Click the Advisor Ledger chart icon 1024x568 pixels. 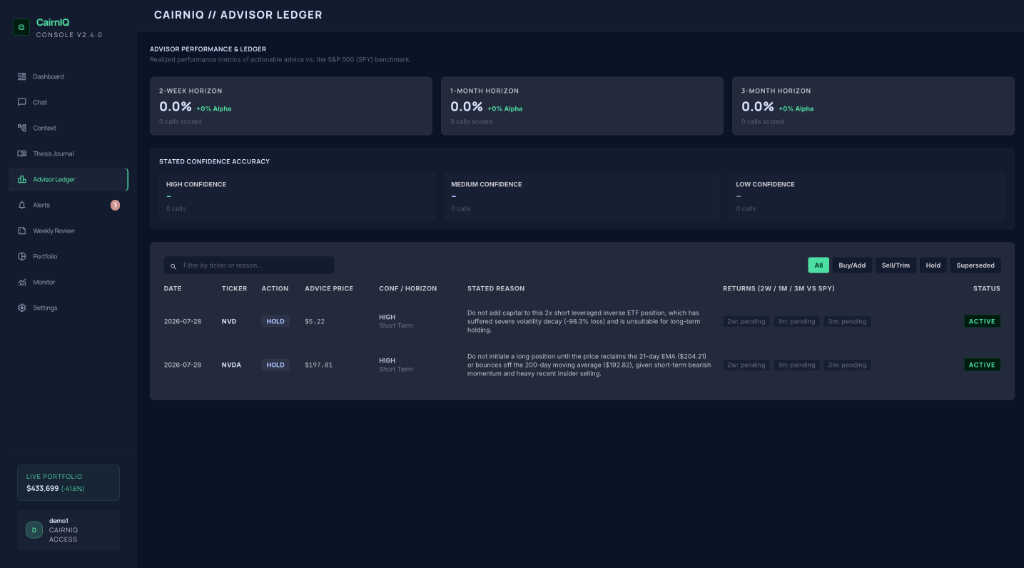pos(22,179)
